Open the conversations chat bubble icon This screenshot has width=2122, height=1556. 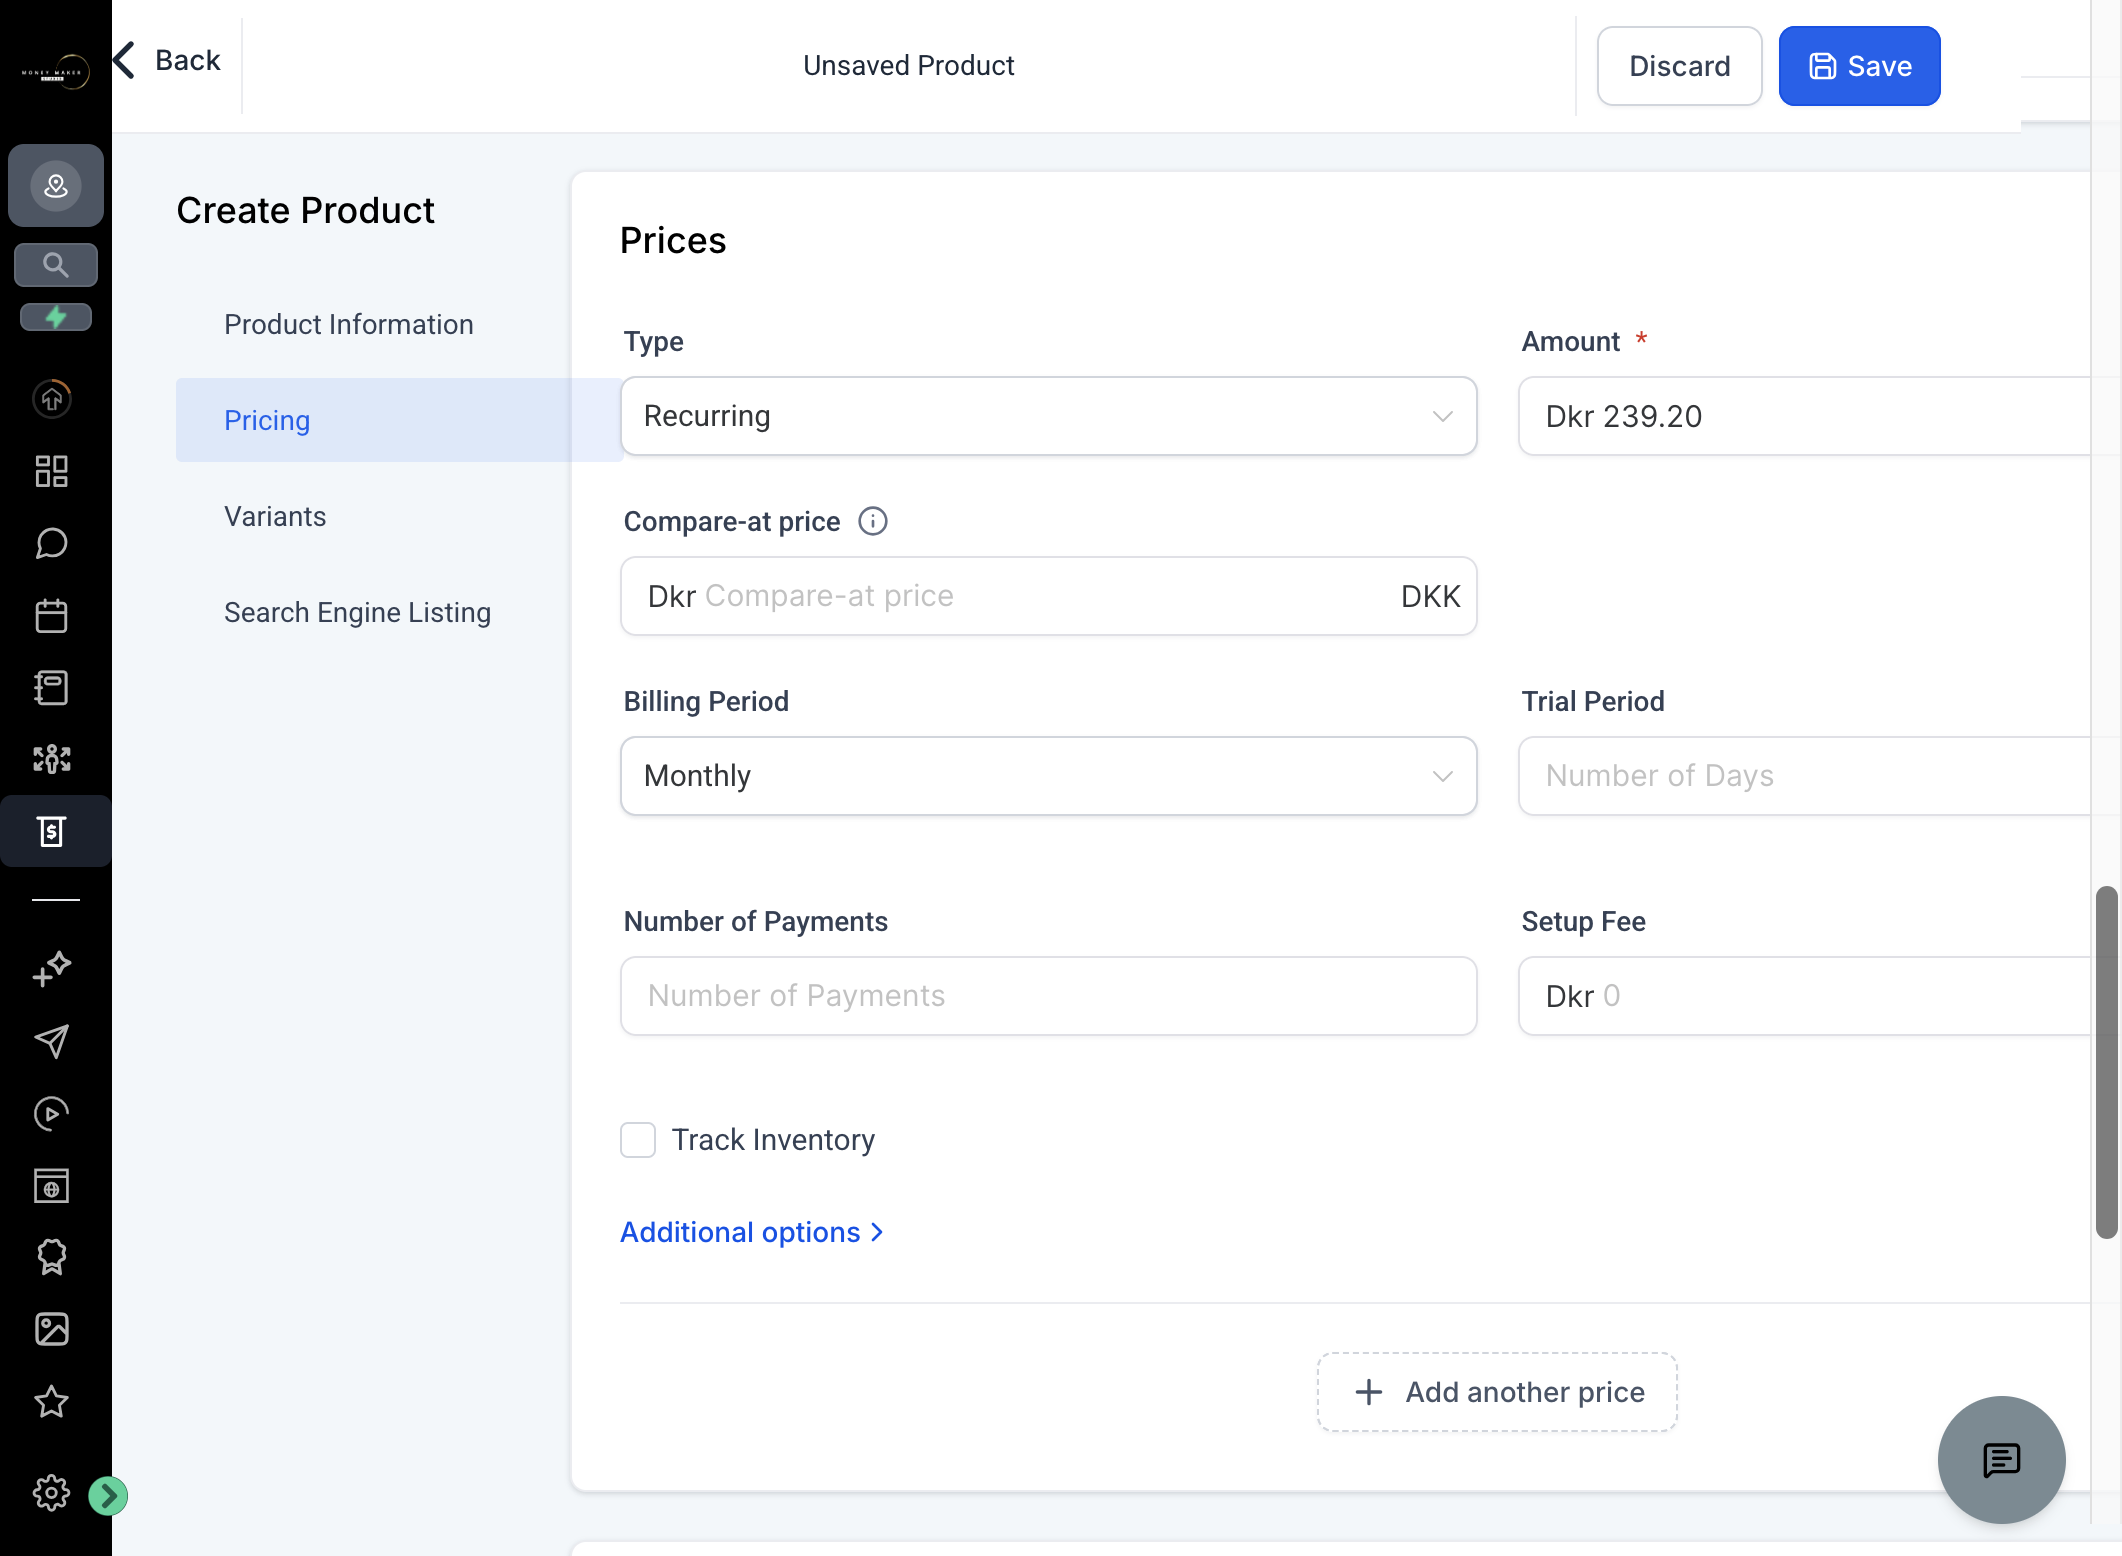(x=52, y=543)
